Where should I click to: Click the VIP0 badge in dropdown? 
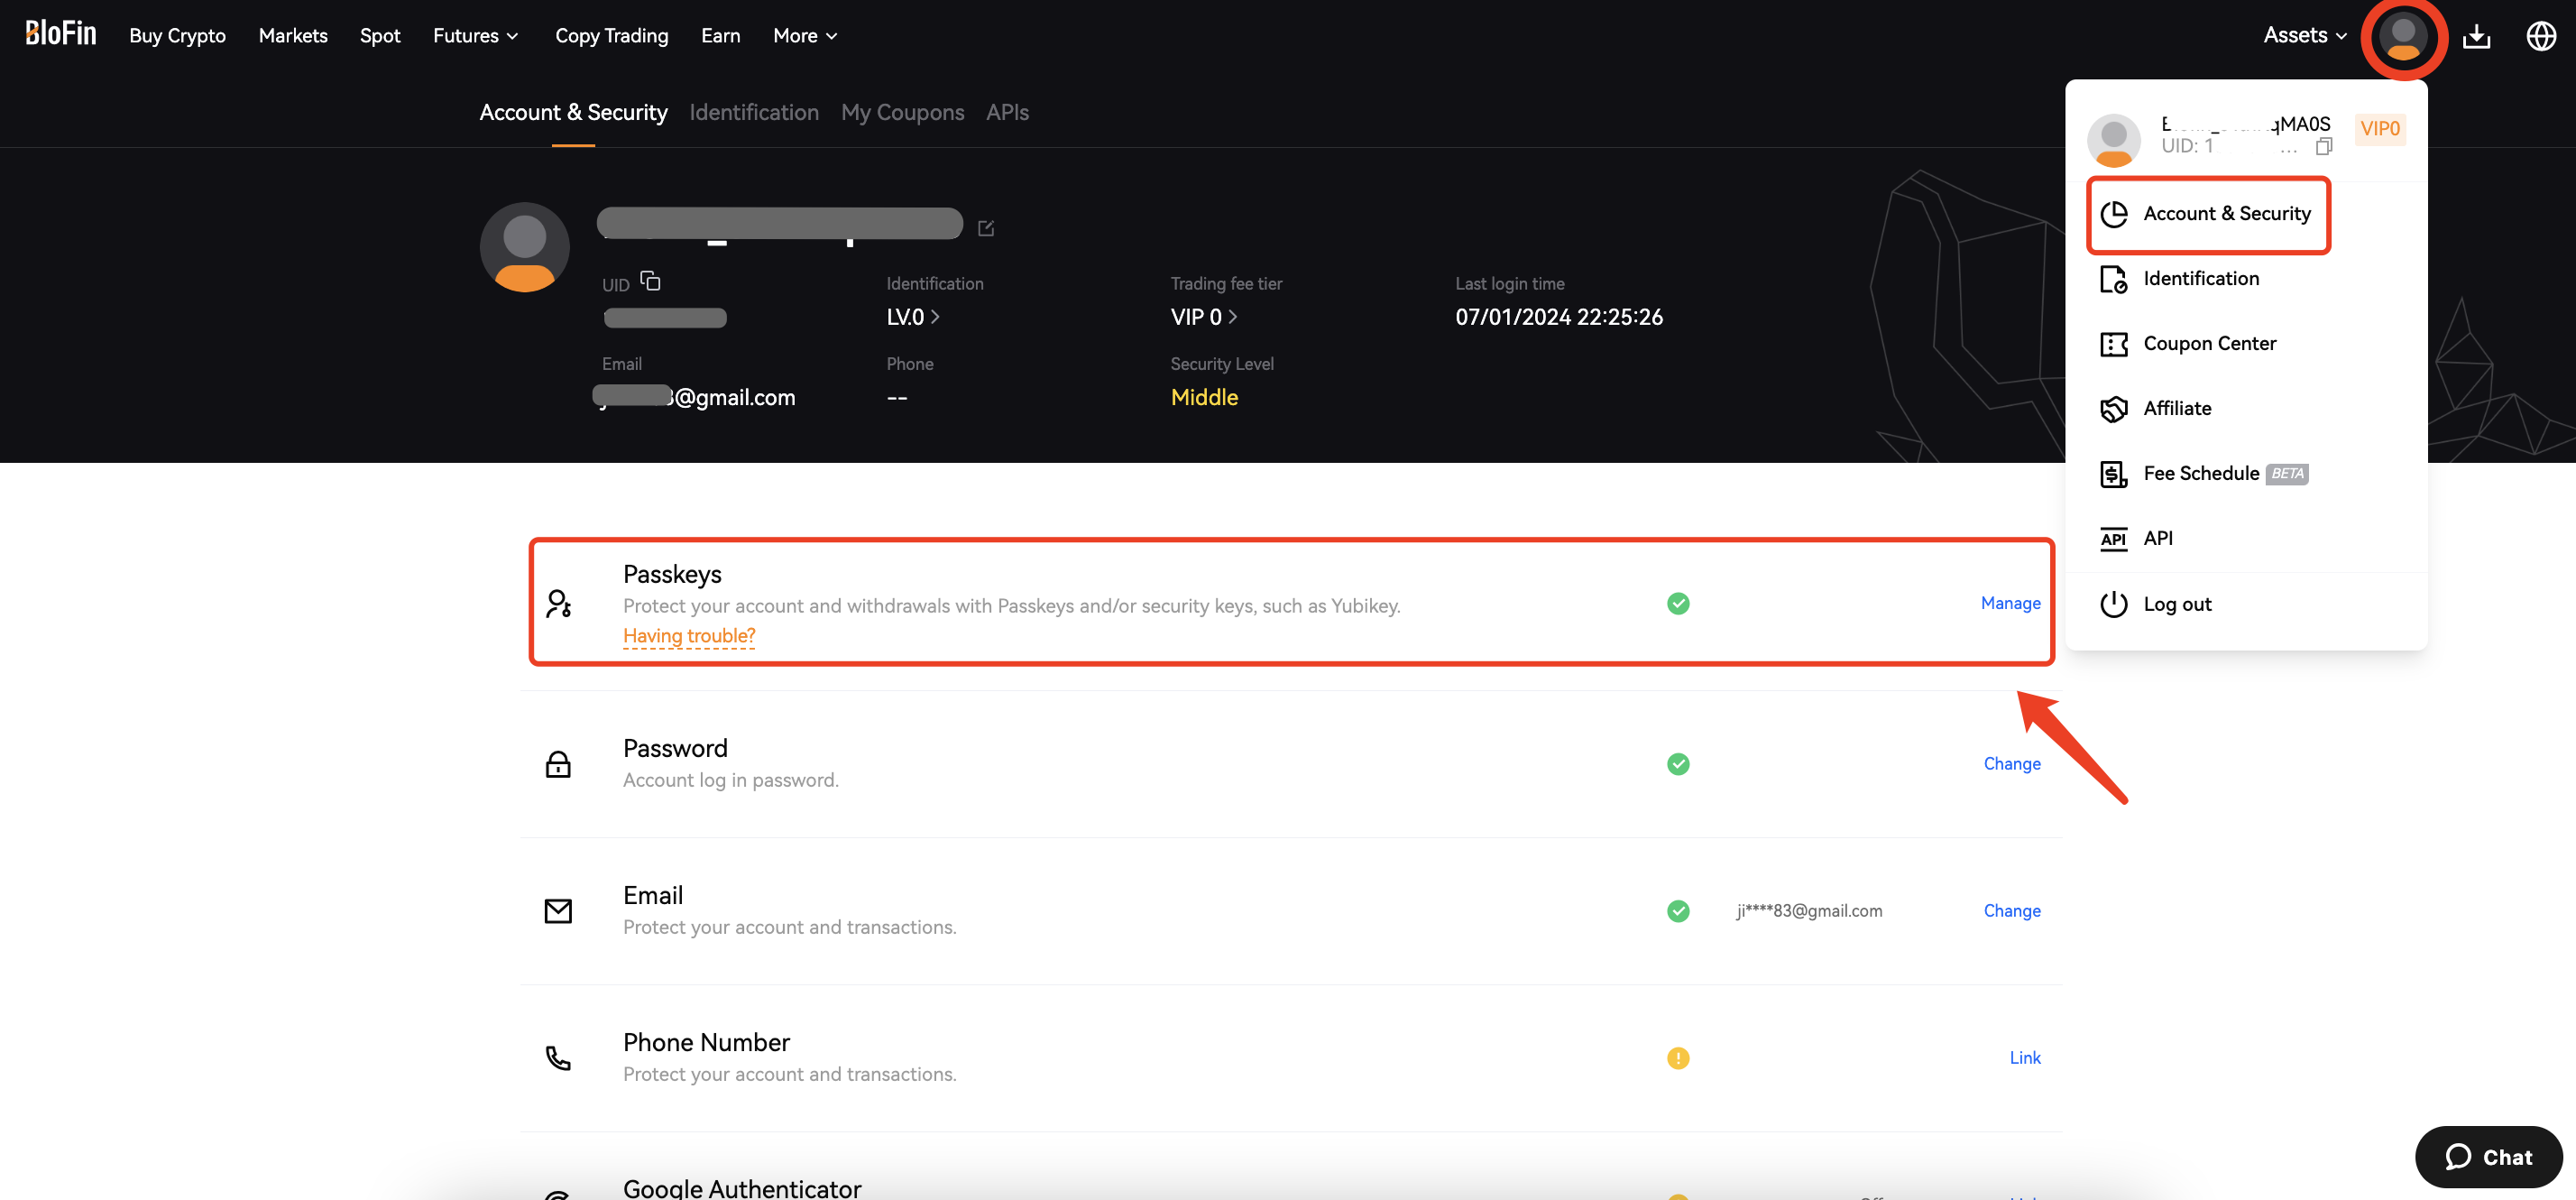coord(2380,129)
